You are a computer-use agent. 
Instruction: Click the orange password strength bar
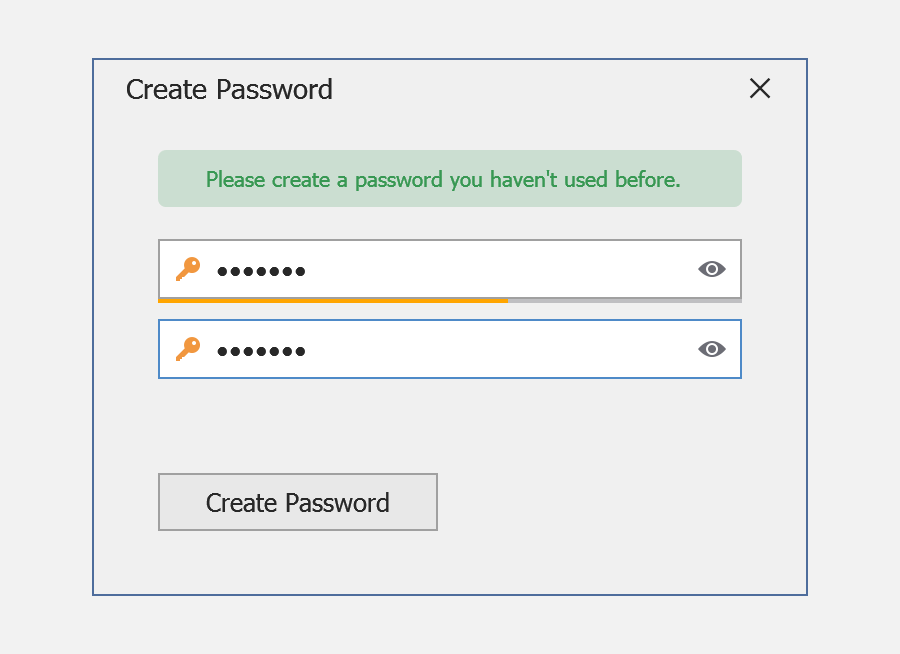(332, 300)
